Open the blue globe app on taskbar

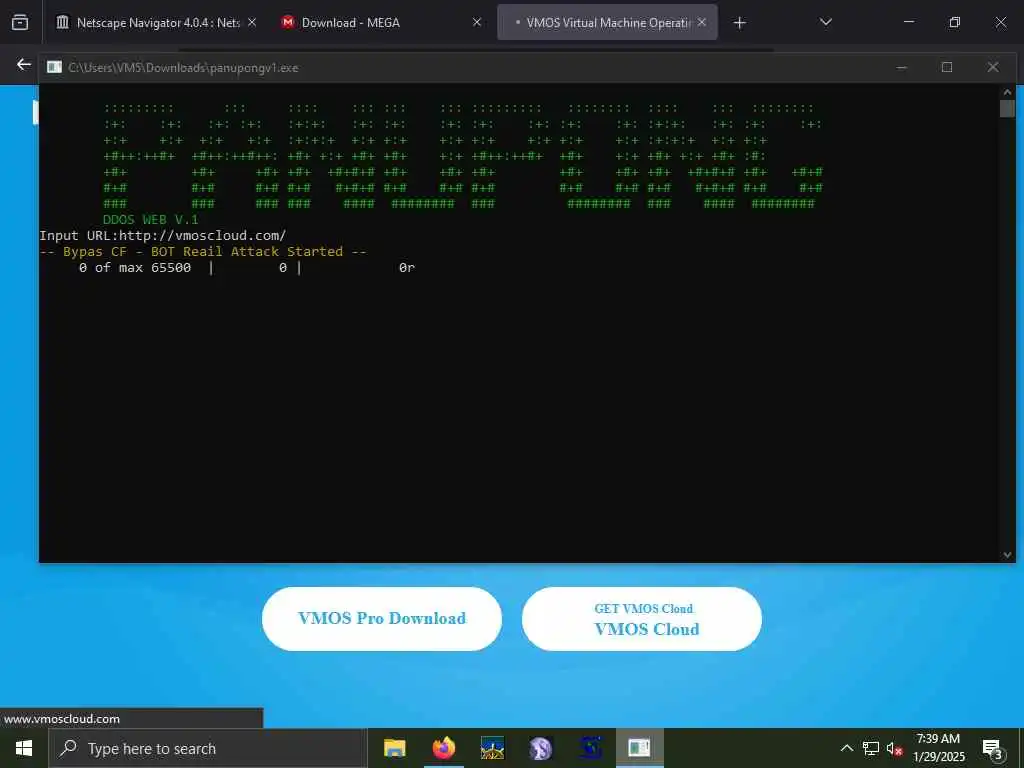[x=590, y=748]
